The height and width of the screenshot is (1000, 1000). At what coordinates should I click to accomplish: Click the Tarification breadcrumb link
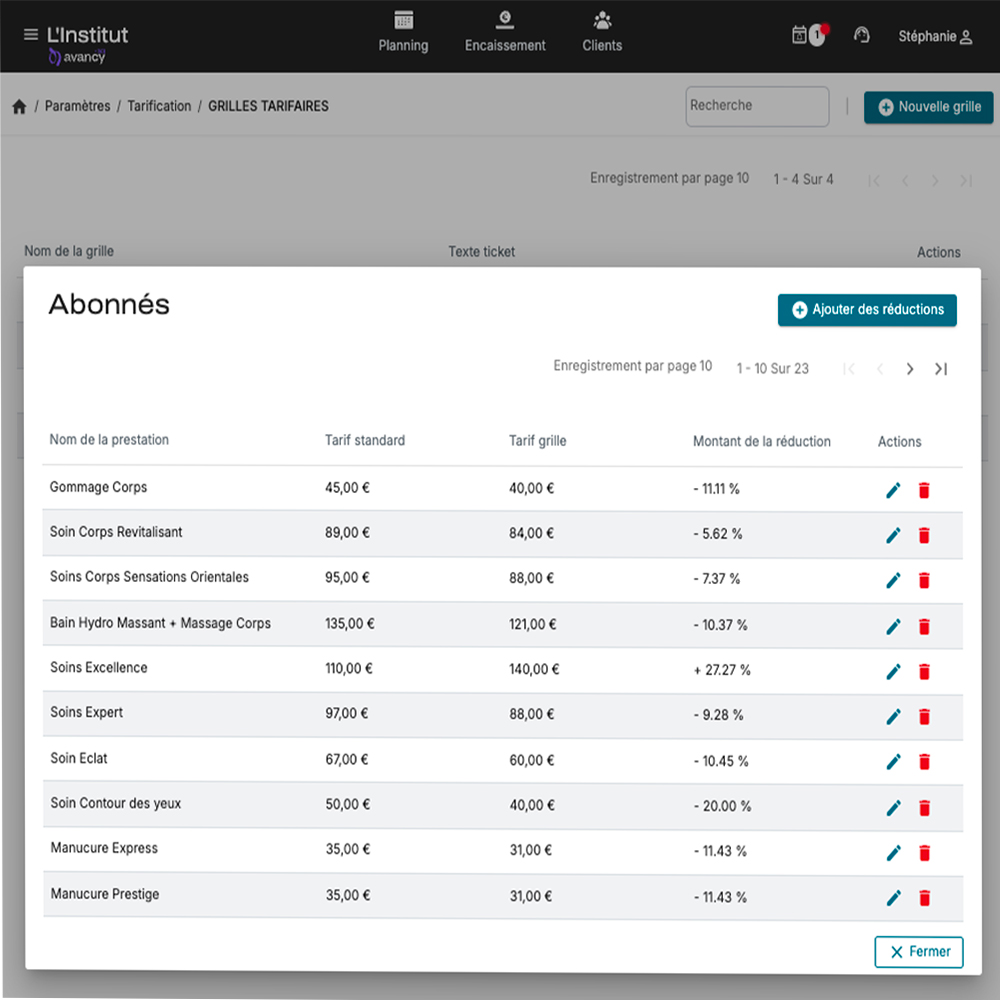point(159,106)
